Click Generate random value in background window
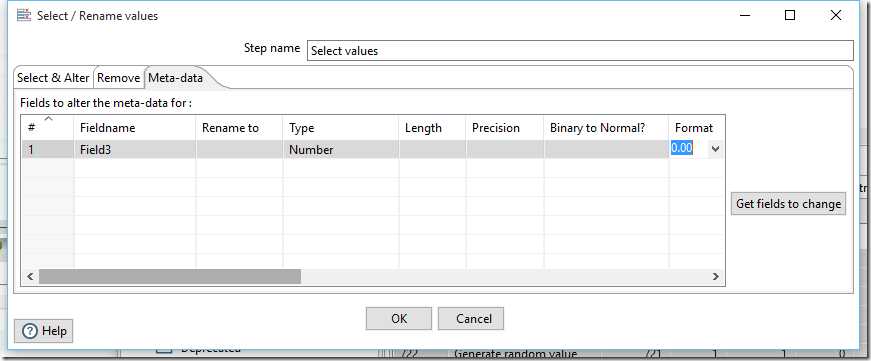 515,354
